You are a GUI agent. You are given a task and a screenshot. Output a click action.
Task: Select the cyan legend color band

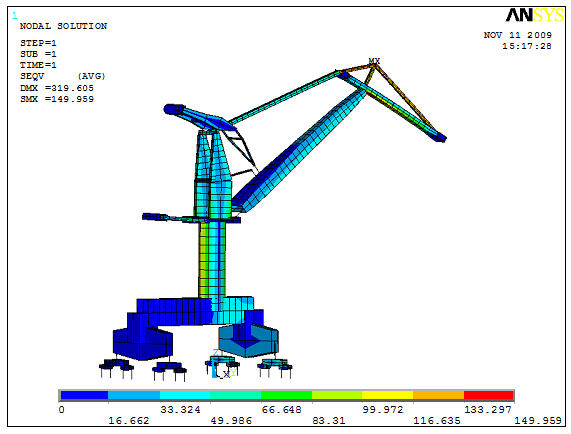[x=185, y=395]
